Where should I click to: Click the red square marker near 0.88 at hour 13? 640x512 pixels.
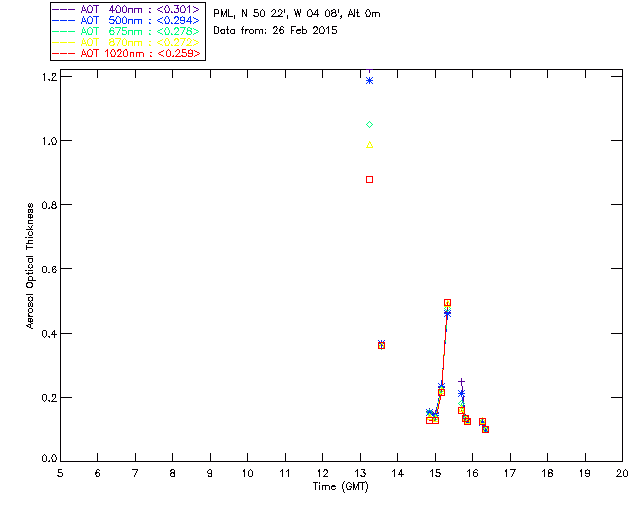pos(369,180)
